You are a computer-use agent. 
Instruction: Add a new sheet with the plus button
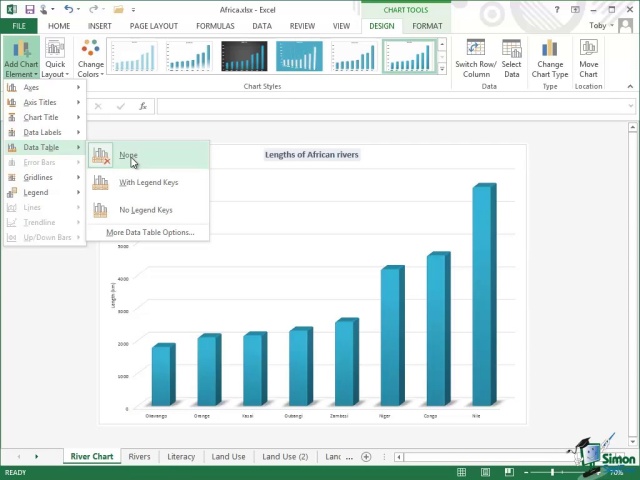tap(366, 457)
